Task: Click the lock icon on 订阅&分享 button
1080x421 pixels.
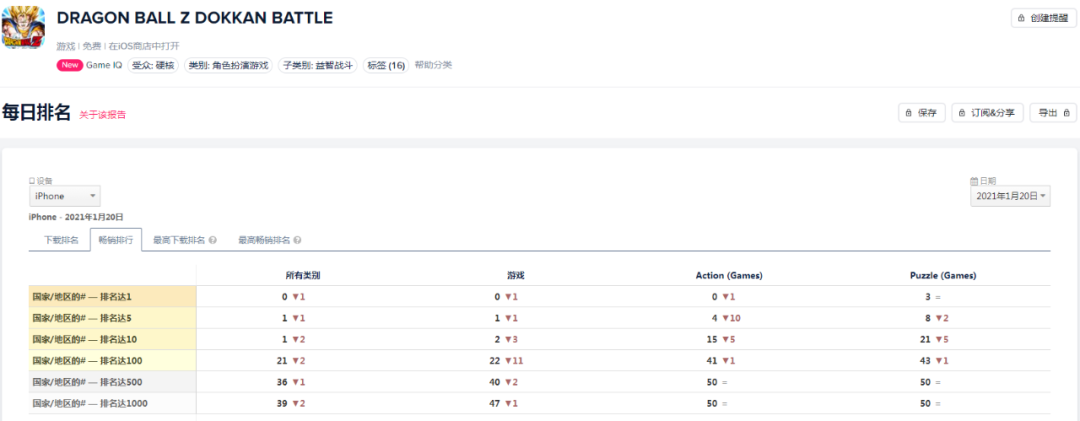Action: [x=961, y=113]
